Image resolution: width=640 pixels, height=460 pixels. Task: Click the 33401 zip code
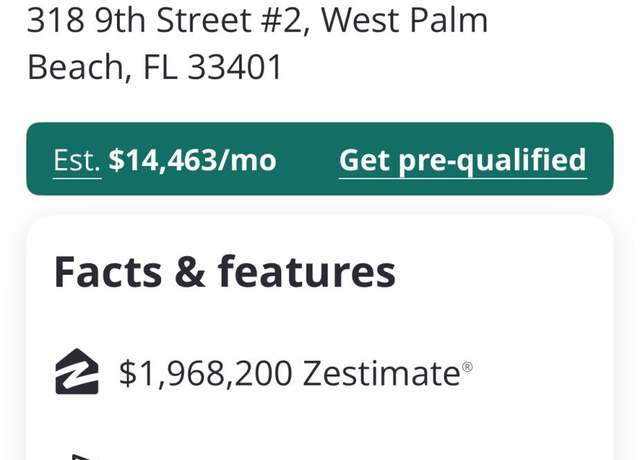235,67
